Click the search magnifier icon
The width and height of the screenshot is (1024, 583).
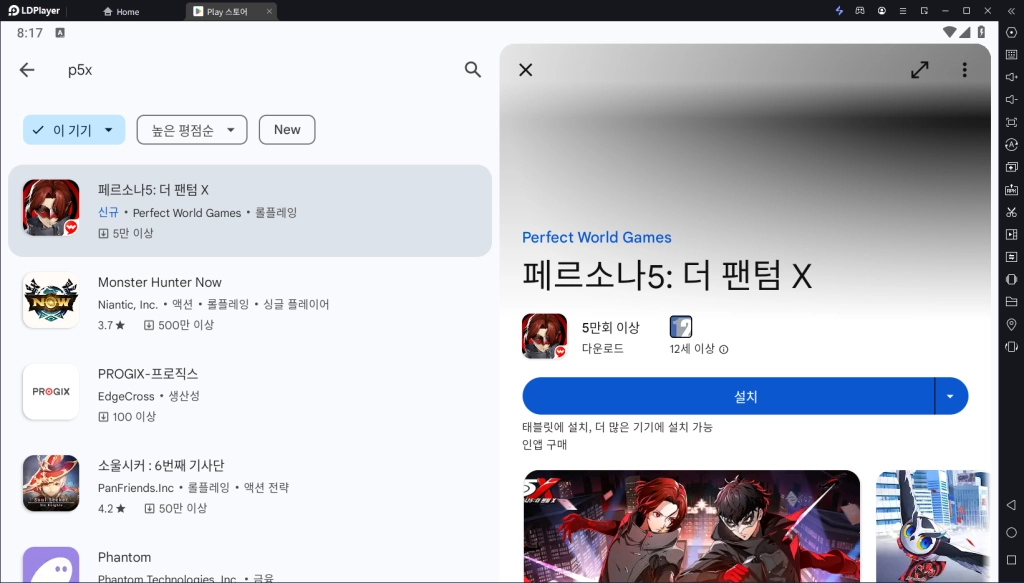(473, 69)
